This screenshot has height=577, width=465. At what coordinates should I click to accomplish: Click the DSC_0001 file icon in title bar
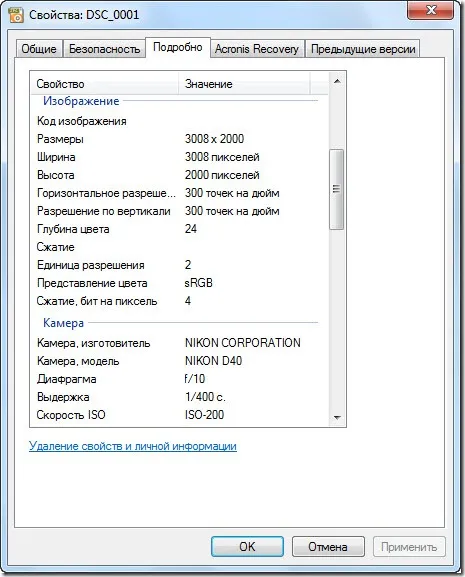pos(16,15)
